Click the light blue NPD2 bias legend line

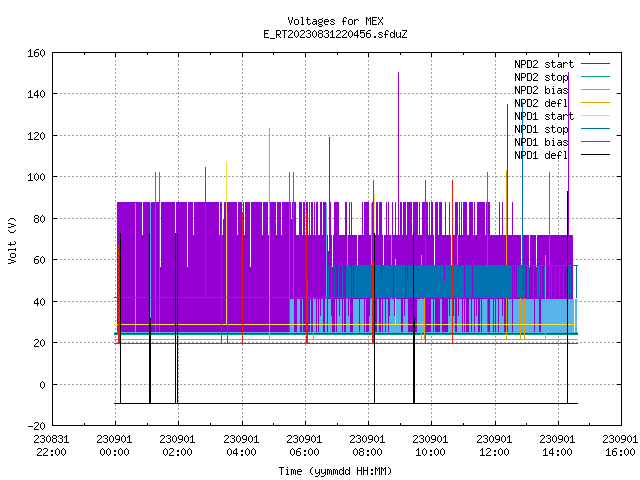click(595, 90)
